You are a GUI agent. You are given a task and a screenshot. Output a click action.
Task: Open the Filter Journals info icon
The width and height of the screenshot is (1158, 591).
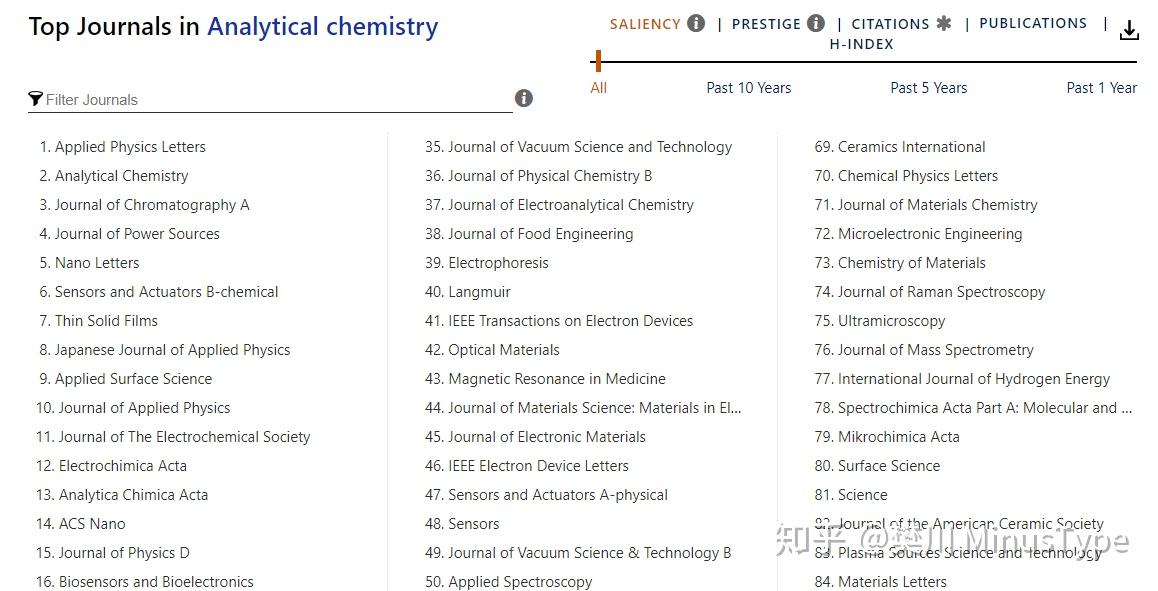tap(524, 98)
